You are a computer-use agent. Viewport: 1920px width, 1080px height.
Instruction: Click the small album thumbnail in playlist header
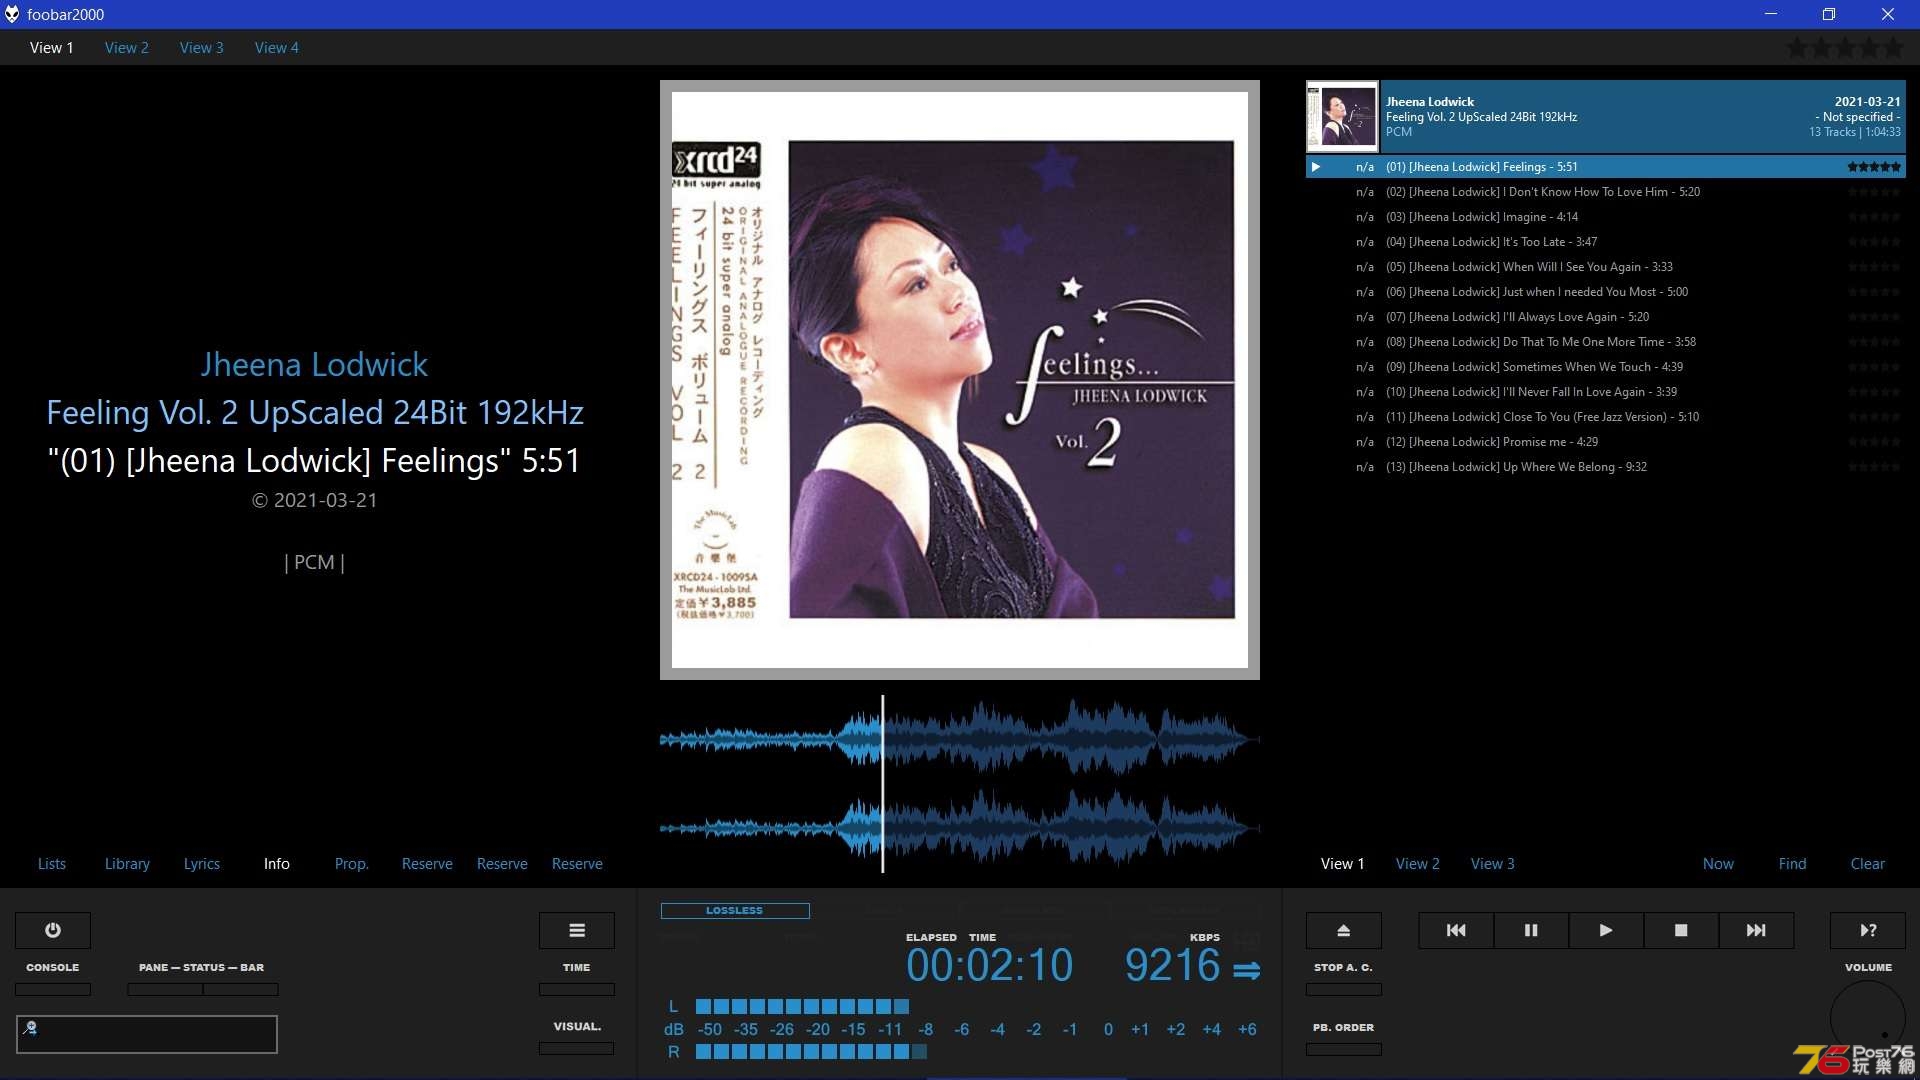(1342, 116)
